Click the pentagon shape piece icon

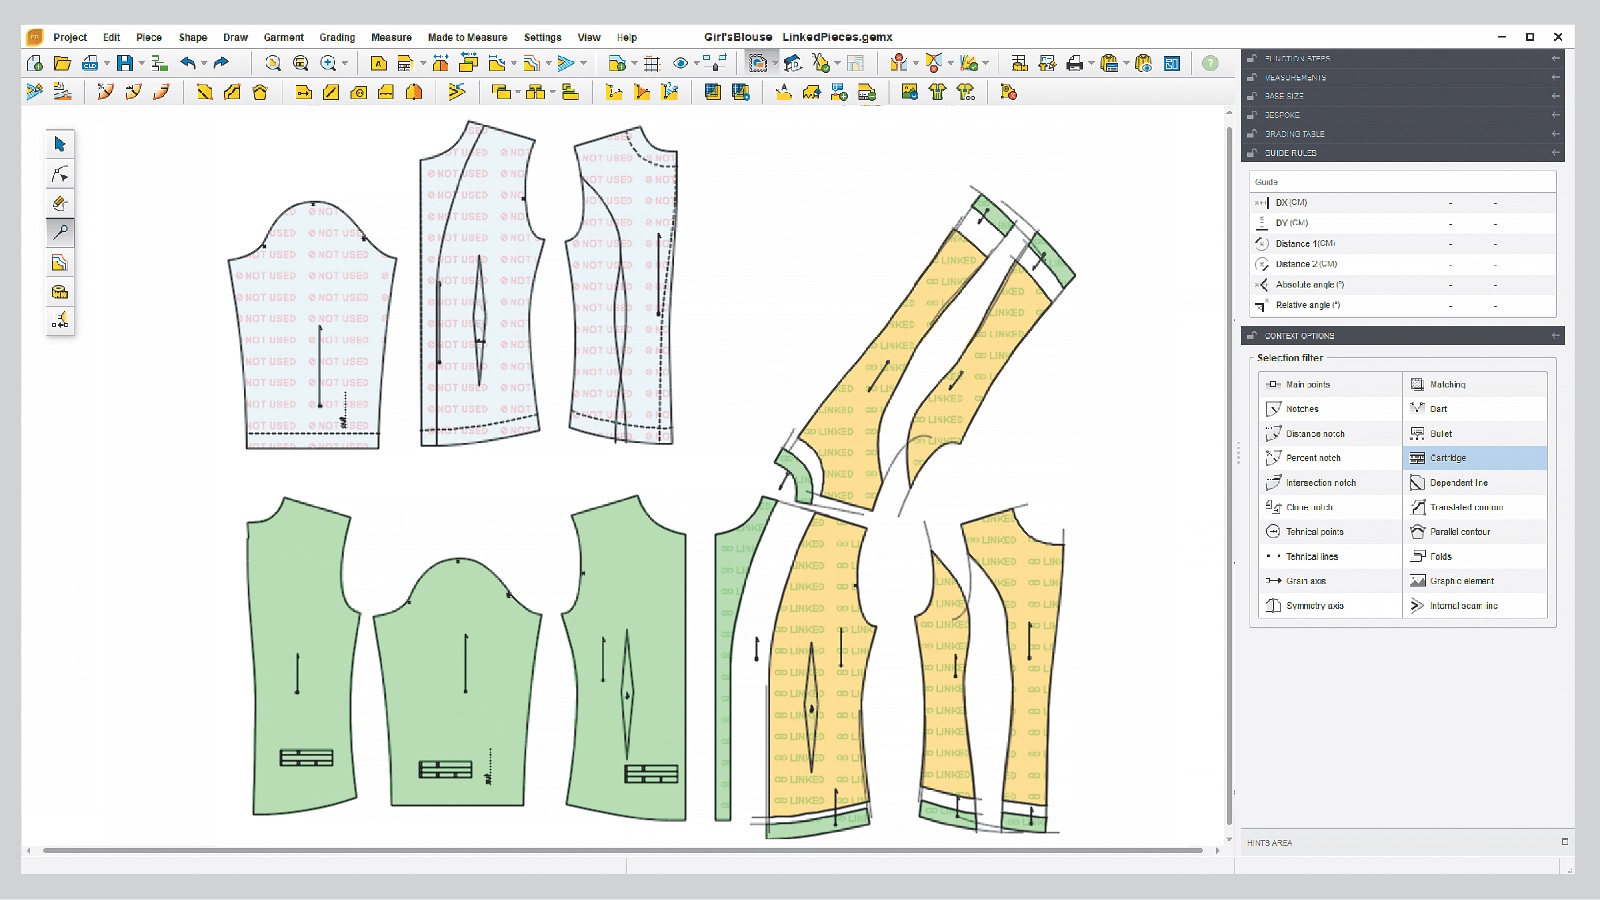(260, 92)
